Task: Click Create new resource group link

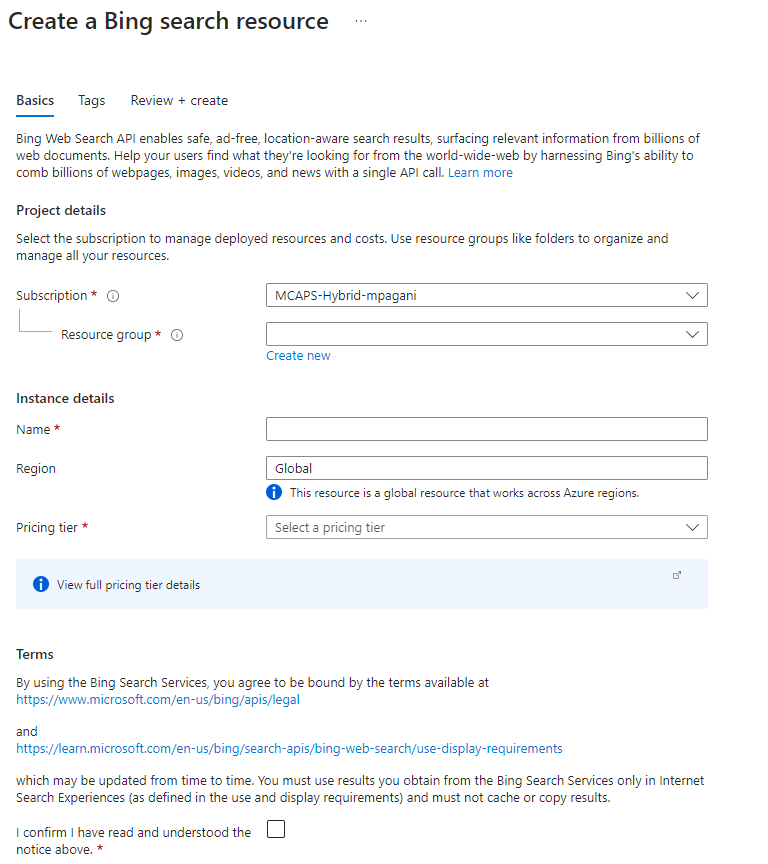Action: [x=298, y=356]
